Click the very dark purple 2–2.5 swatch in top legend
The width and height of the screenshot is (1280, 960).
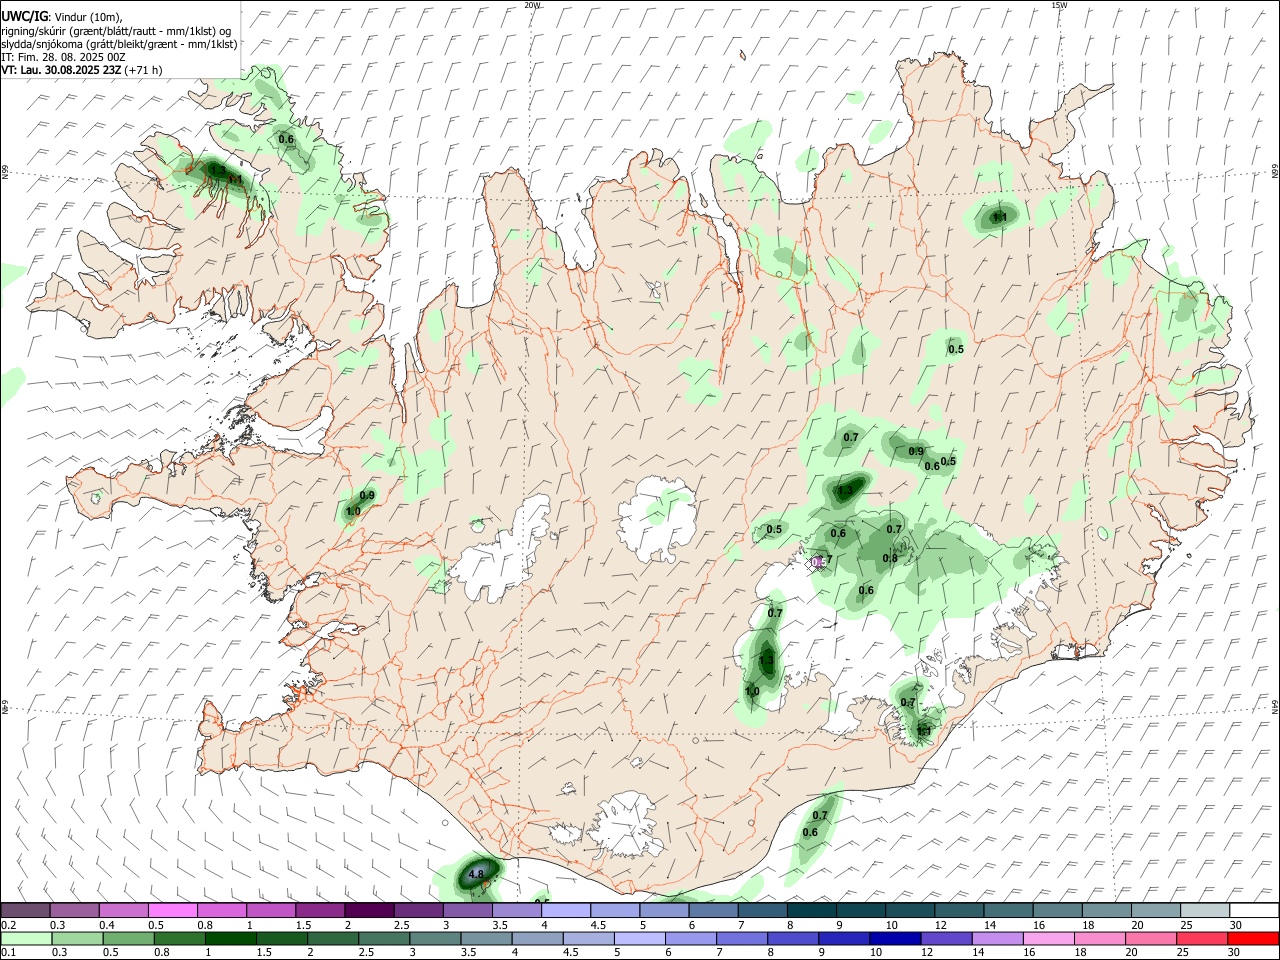[x=370, y=911]
